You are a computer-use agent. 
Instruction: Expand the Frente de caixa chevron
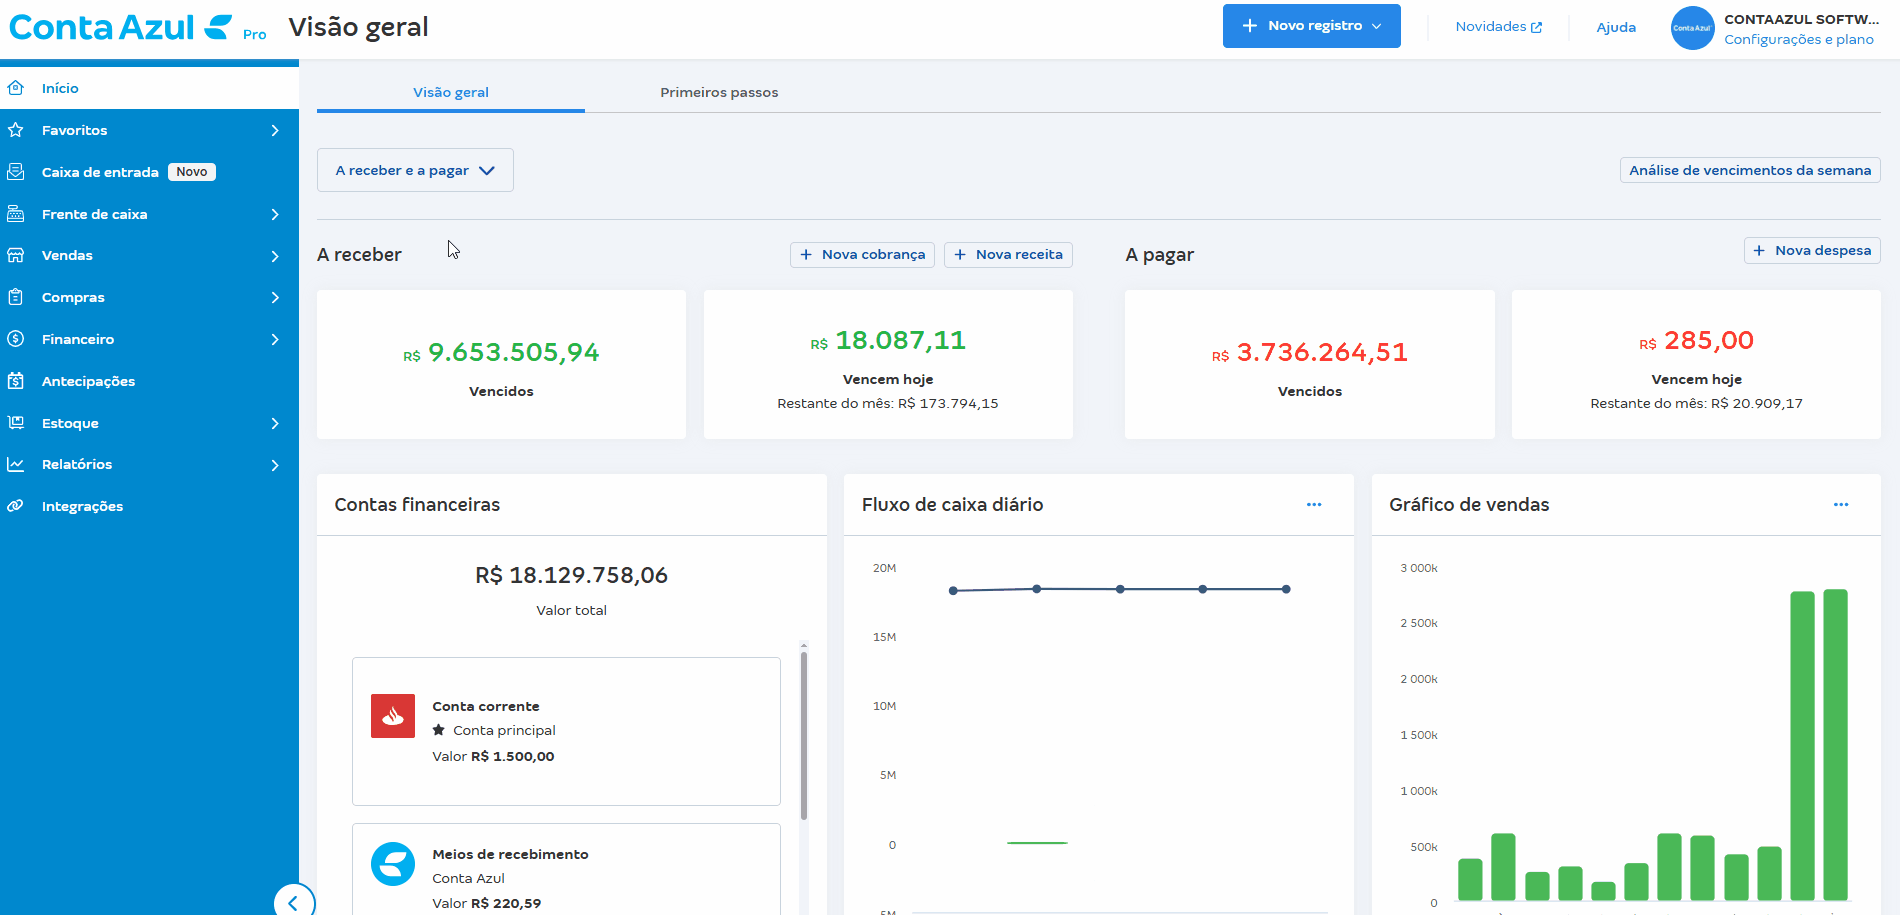click(275, 214)
